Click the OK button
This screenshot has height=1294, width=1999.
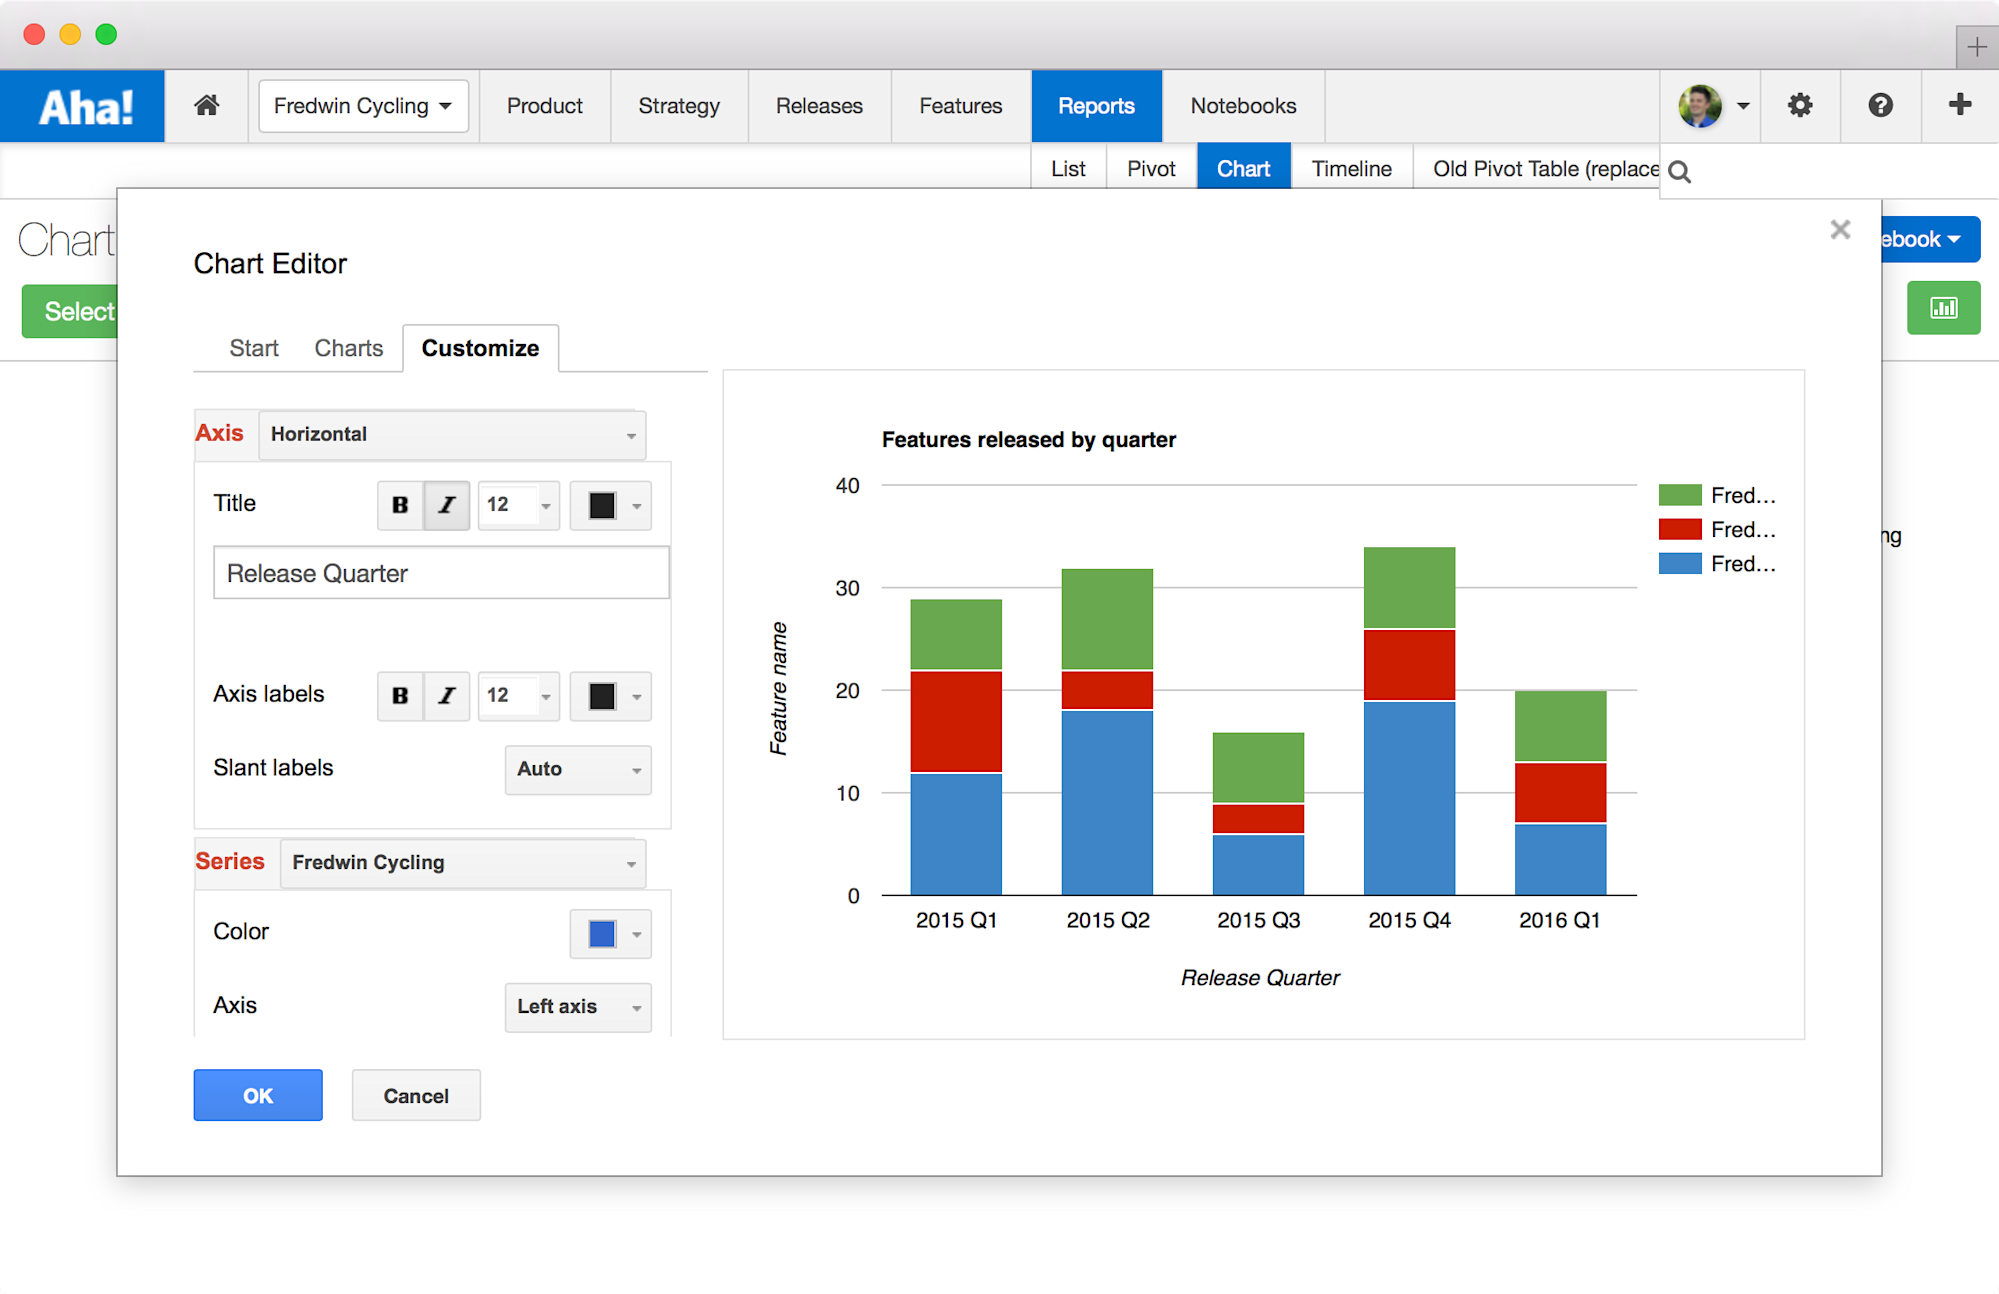(x=257, y=1095)
